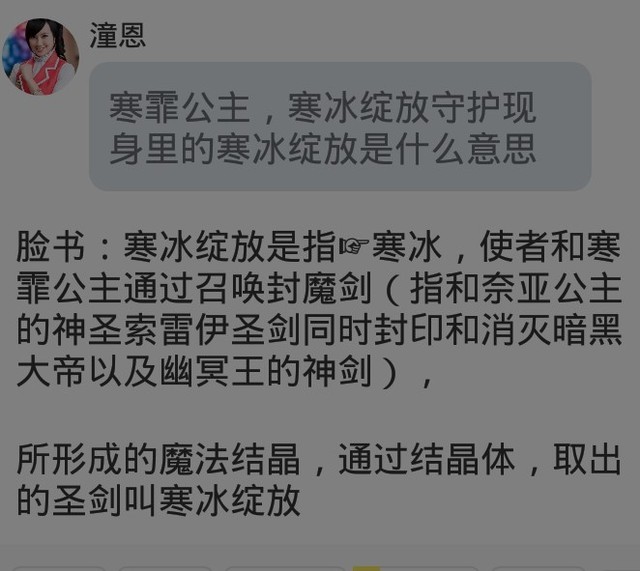
Task: Tap the first rounded button at bottom-left
Action: (x=59, y=569)
